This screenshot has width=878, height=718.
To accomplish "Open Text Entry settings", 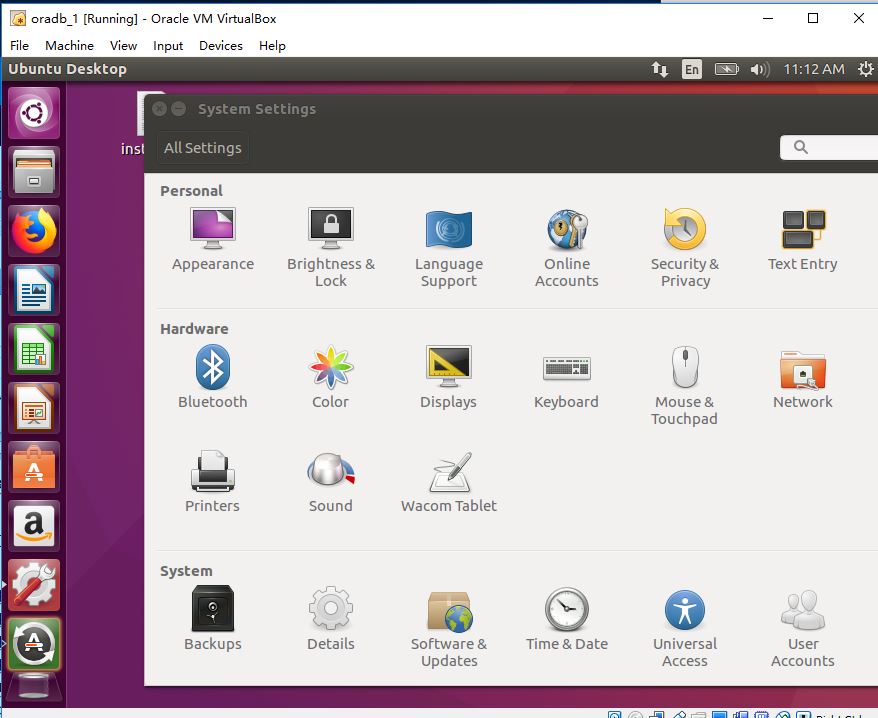I will (x=802, y=239).
